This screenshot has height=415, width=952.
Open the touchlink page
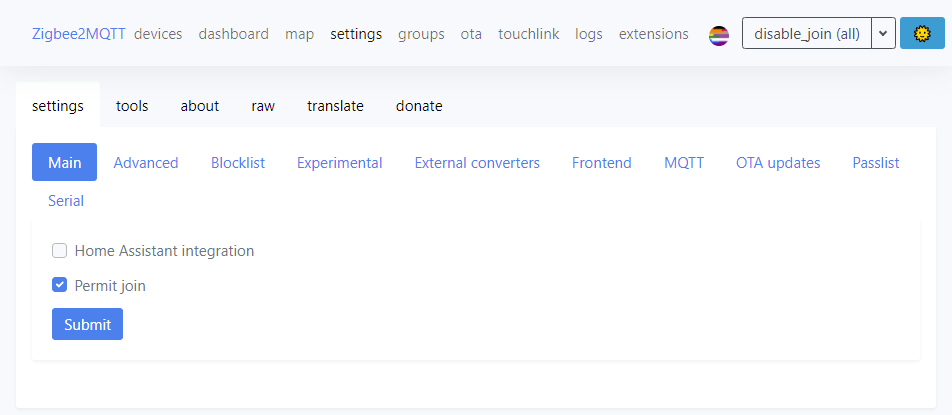click(528, 34)
